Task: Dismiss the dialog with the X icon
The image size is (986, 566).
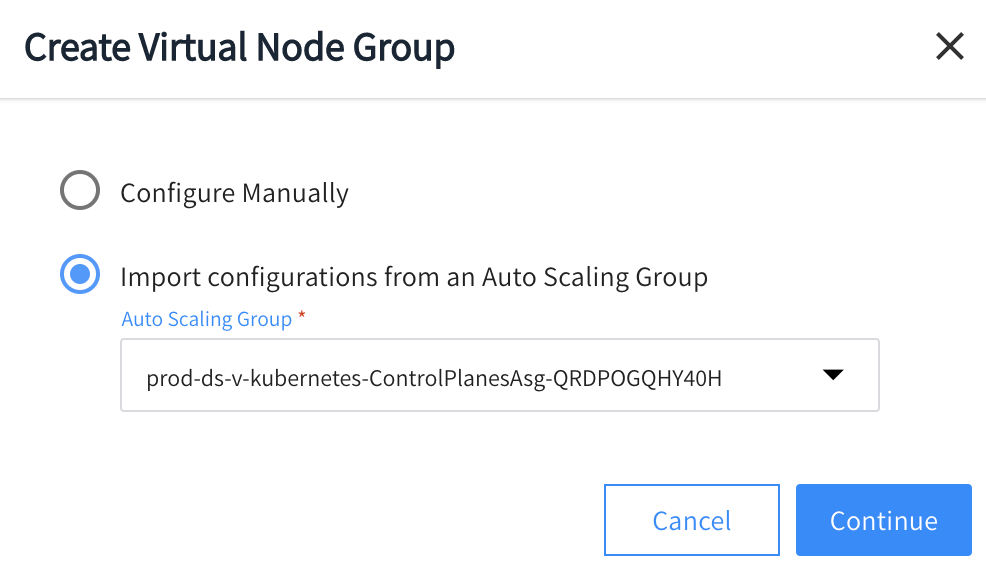Action: (948, 46)
